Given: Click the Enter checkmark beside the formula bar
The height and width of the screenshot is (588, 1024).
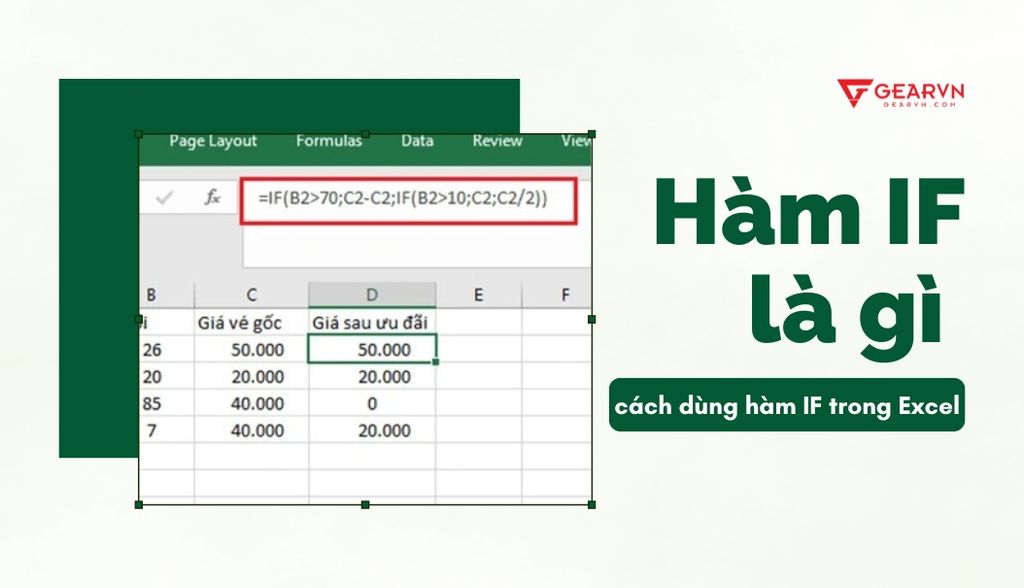Looking at the screenshot, I should pos(165,198).
